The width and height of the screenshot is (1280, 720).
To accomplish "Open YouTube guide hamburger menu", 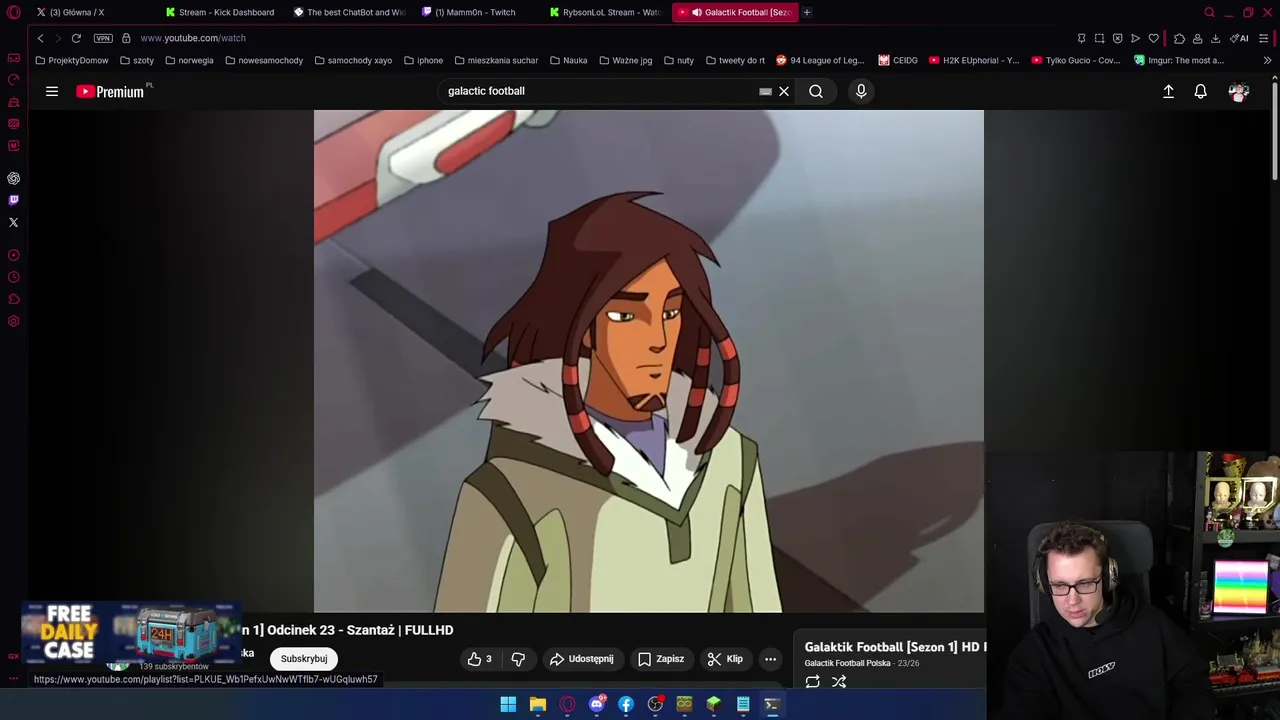I will click(52, 91).
